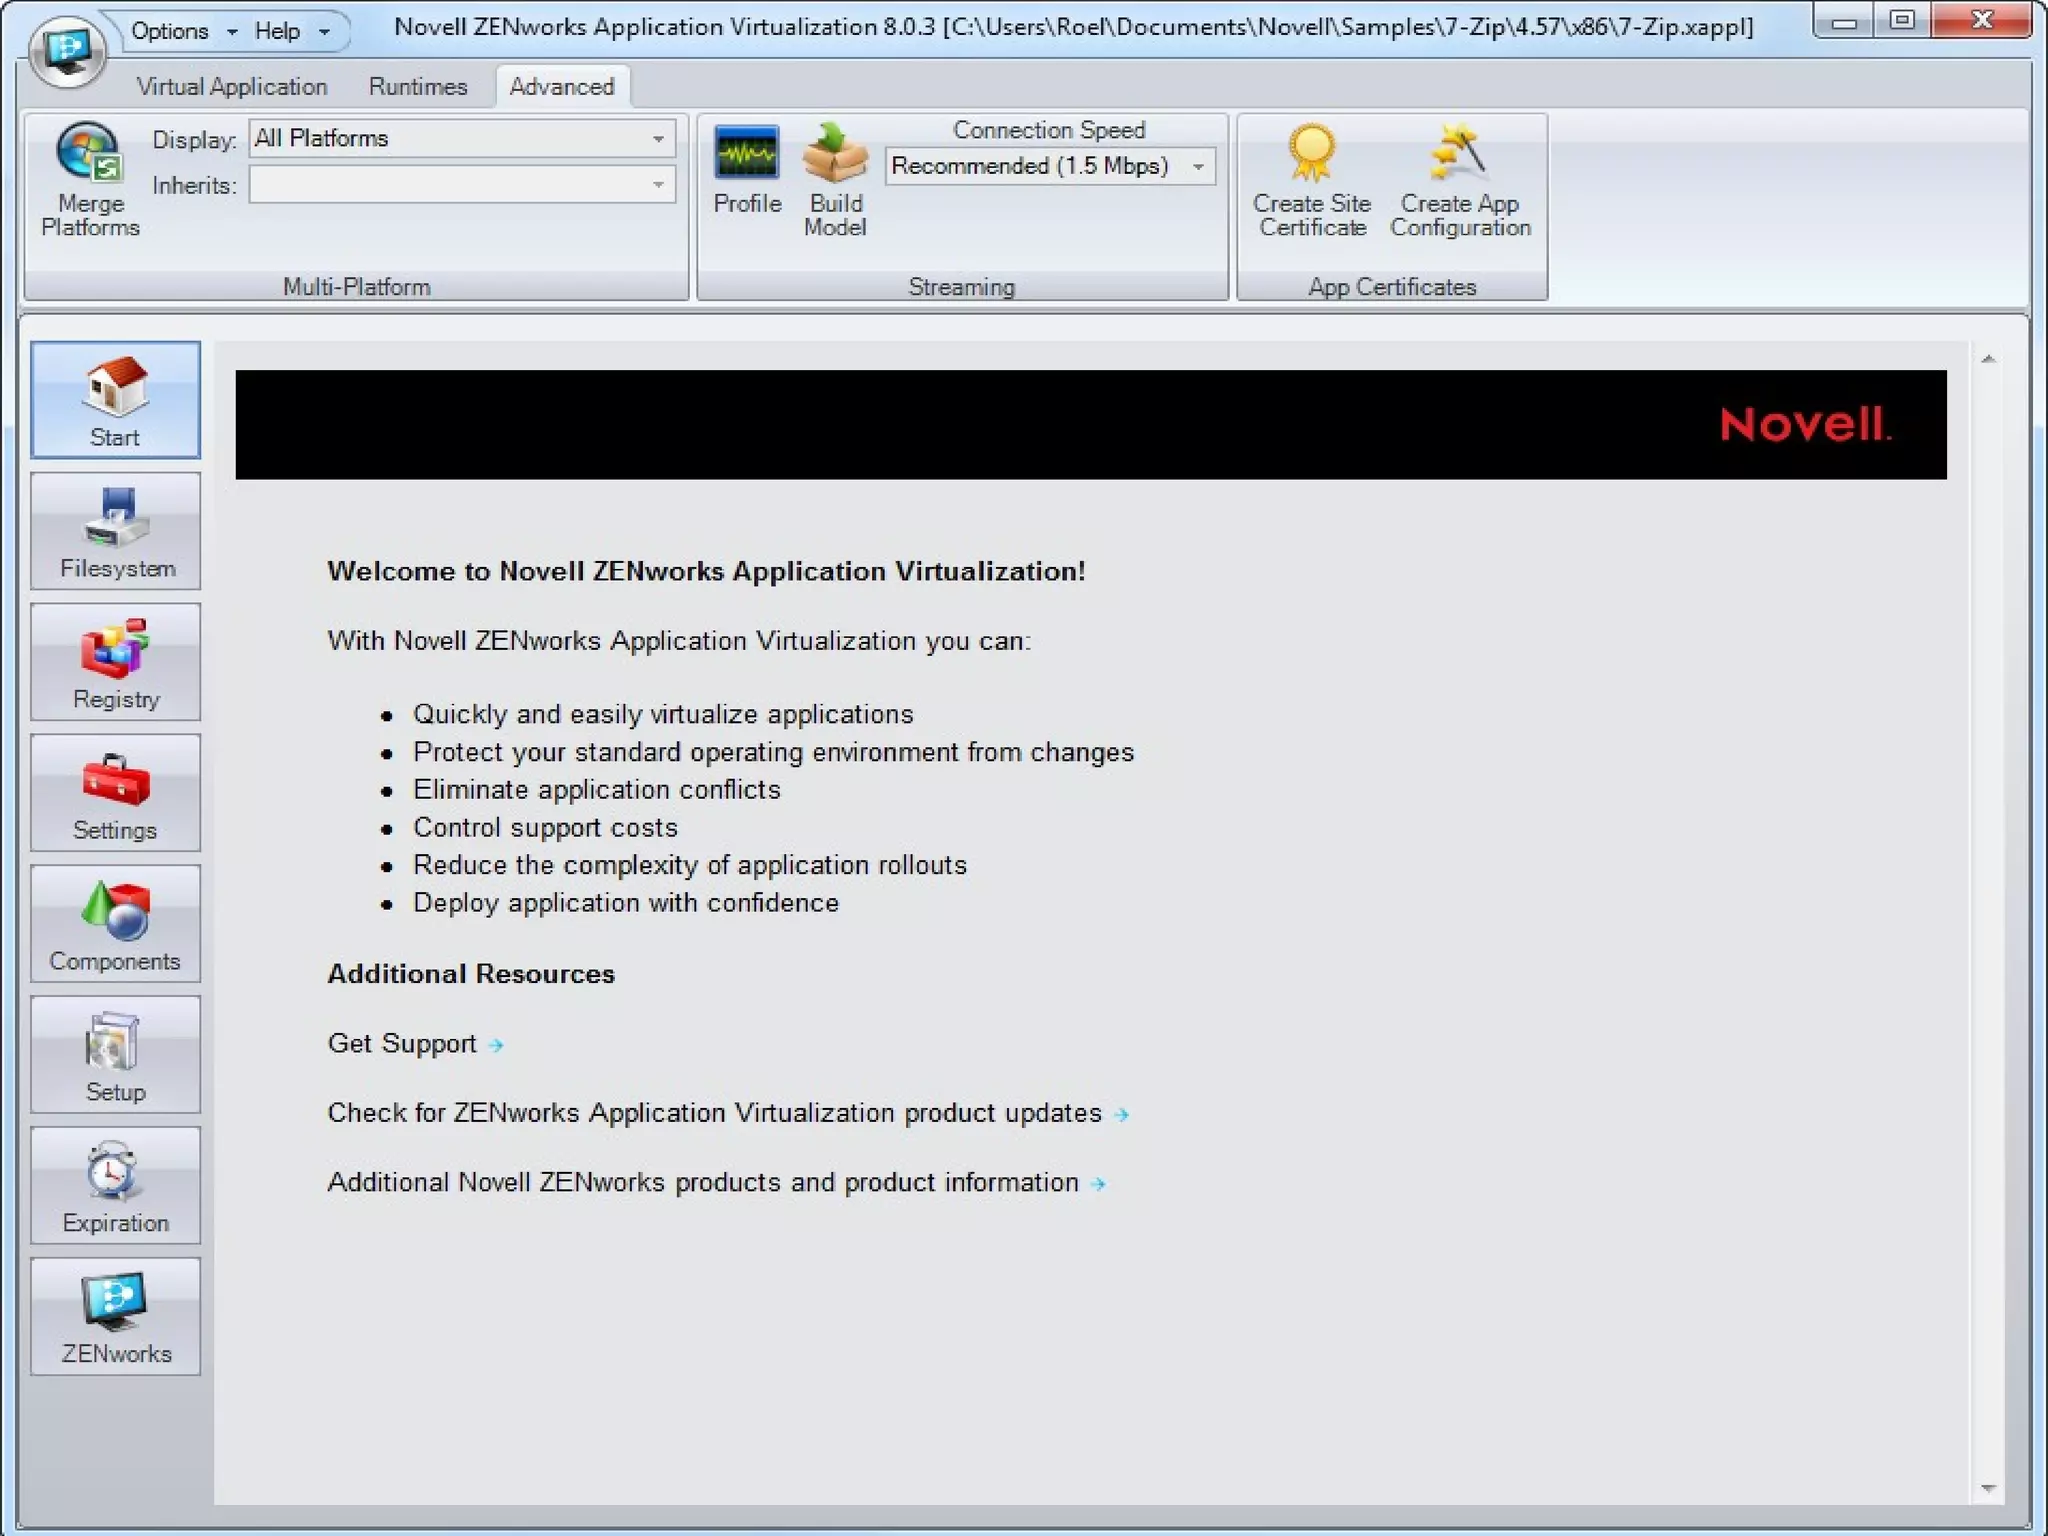Screen dimensions: 2048x1536
Task: Select the Advanced tab
Action: [562, 87]
